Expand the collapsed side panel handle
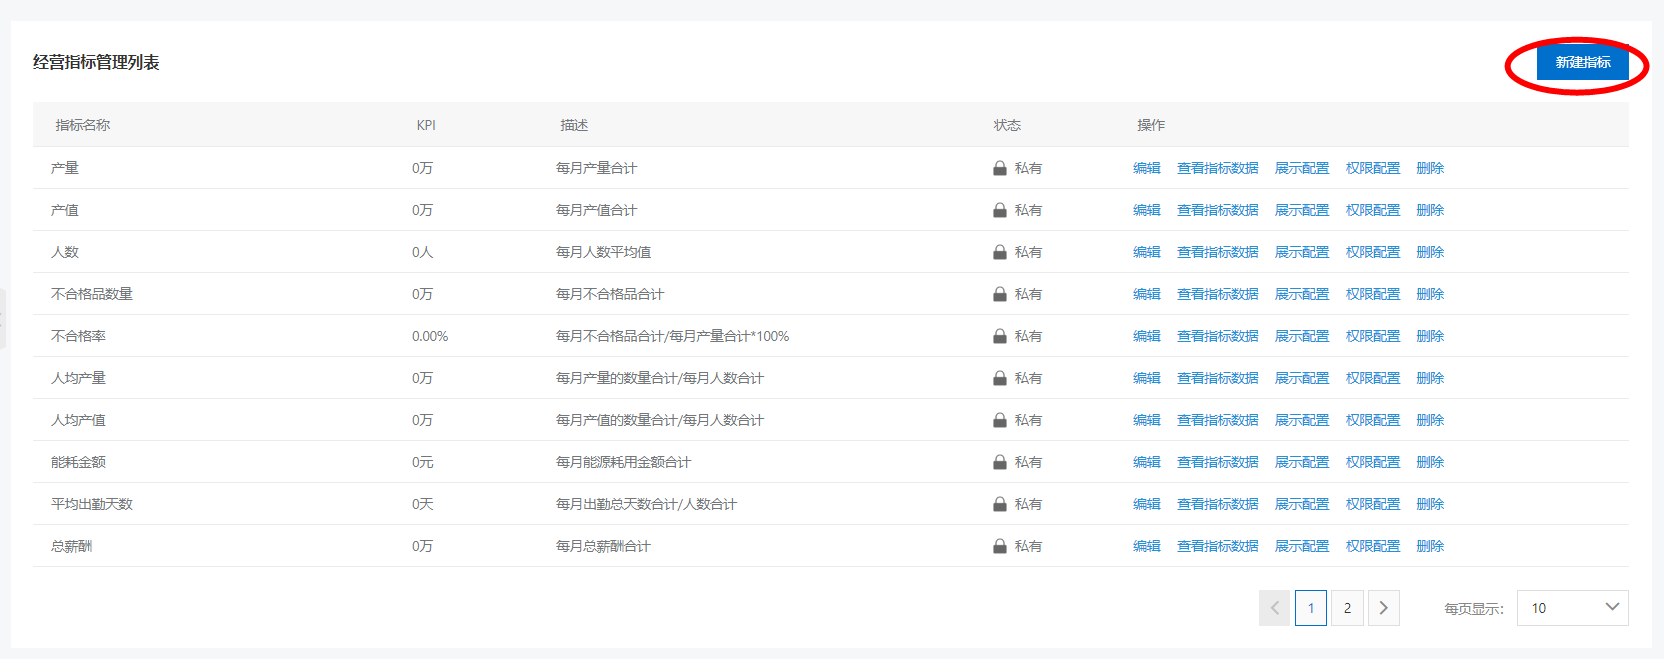This screenshot has height=659, width=1664. [3, 319]
